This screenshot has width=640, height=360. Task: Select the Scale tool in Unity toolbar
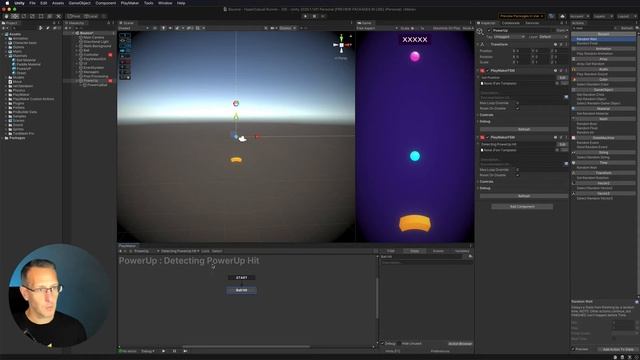pyautogui.click(x=32, y=16)
